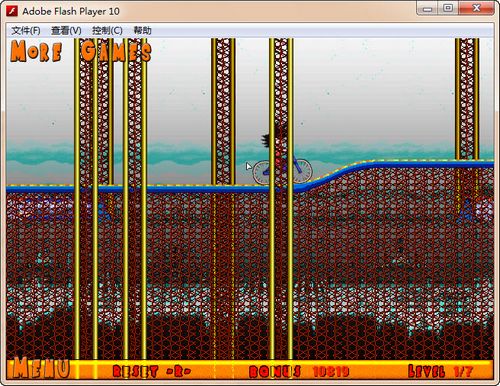Click the Bonus score counter
Image resolution: width=500 pixels, height=386 pixels.
click(x=299, y=371)
